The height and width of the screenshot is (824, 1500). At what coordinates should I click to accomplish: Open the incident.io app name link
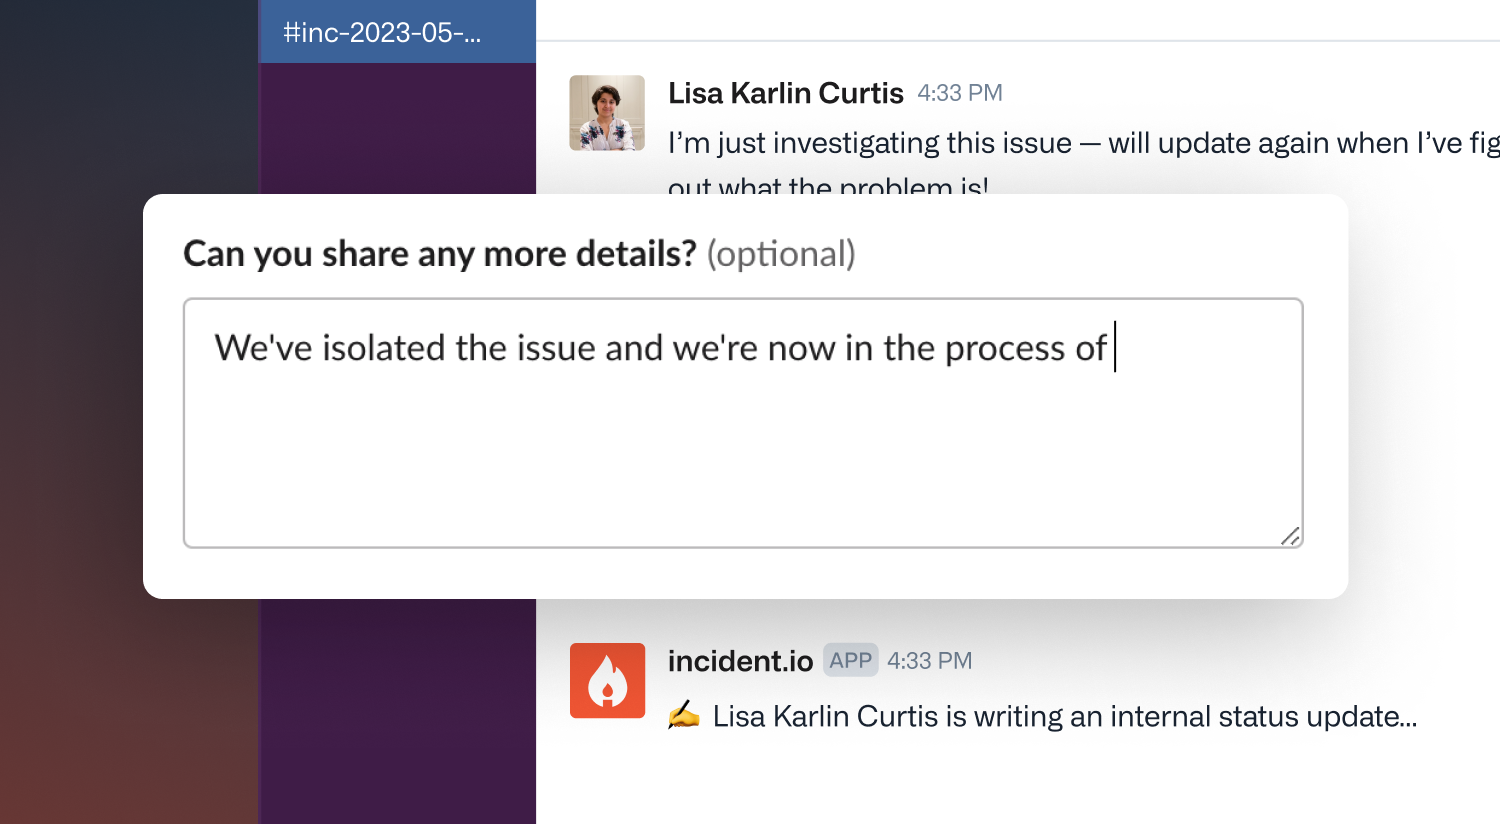740,661
